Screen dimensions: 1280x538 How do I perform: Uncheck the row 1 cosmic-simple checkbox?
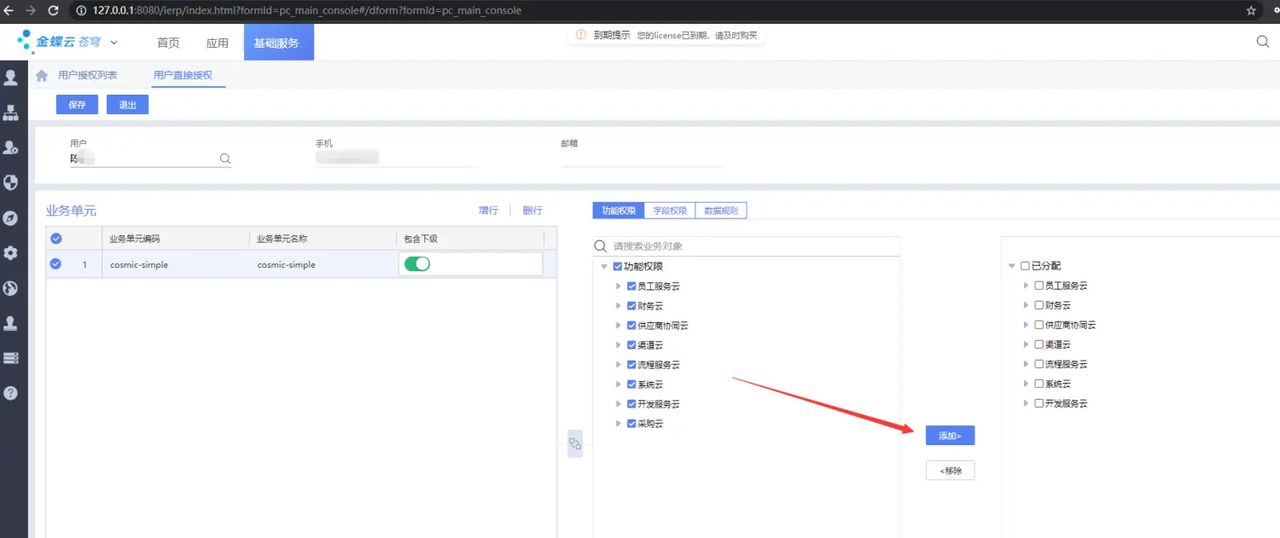56,264
